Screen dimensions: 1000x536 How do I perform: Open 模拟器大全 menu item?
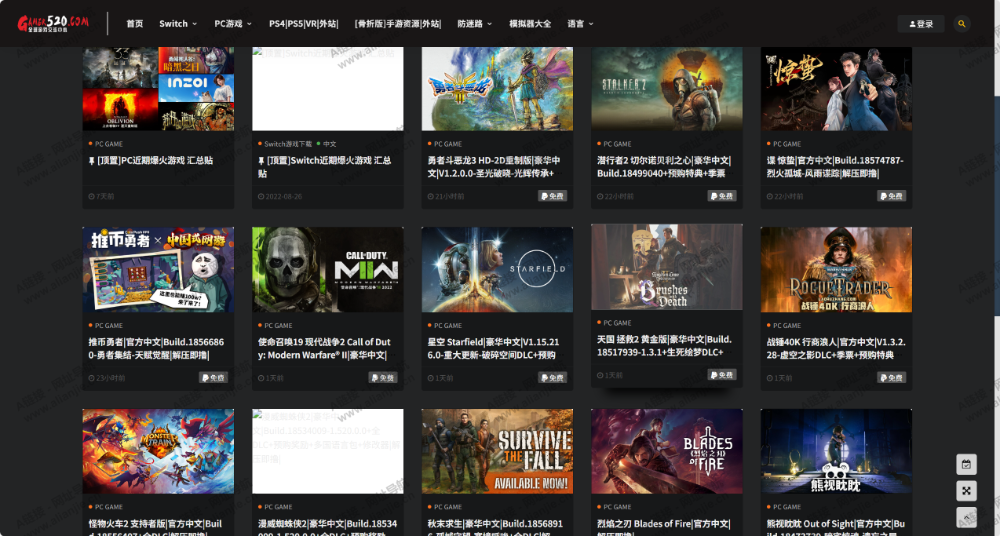(x=530, y=24)
